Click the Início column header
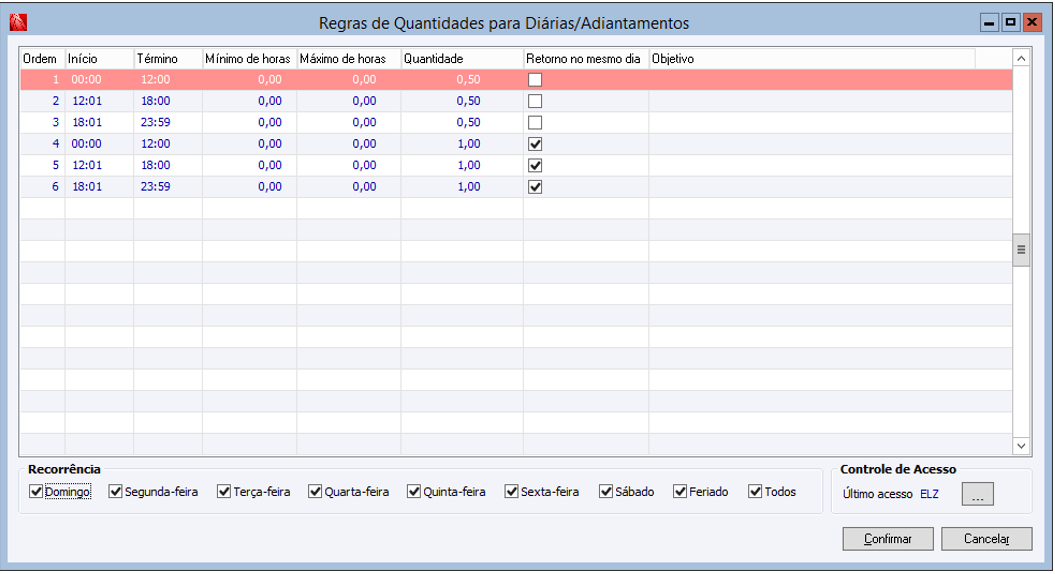The image size is (1055, 574). pos(99,59)
